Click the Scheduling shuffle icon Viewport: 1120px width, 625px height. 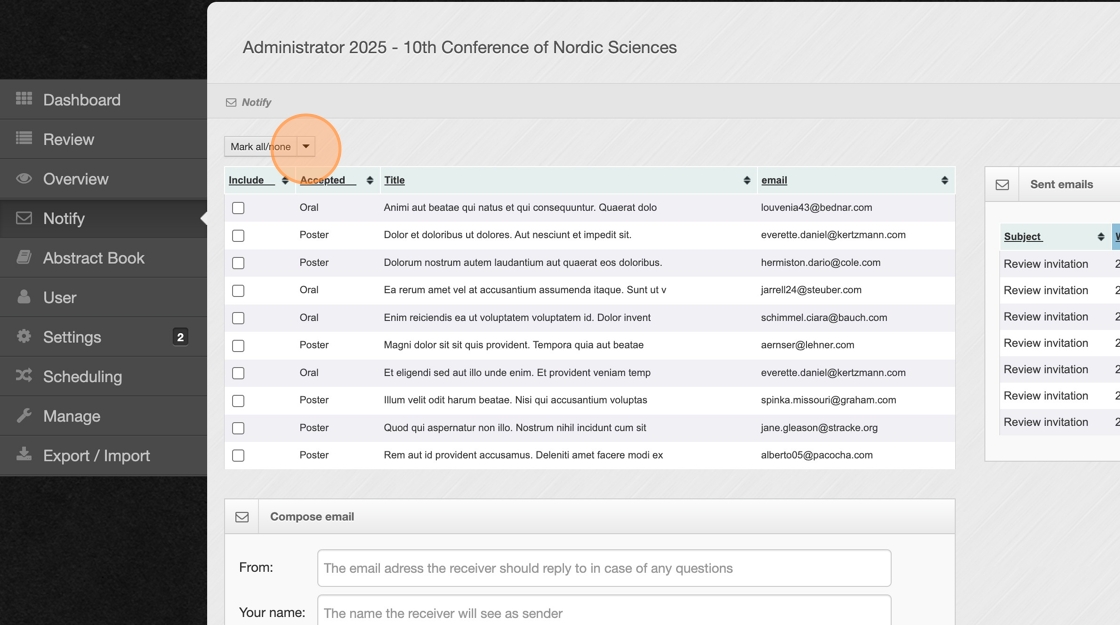[24, 376]
